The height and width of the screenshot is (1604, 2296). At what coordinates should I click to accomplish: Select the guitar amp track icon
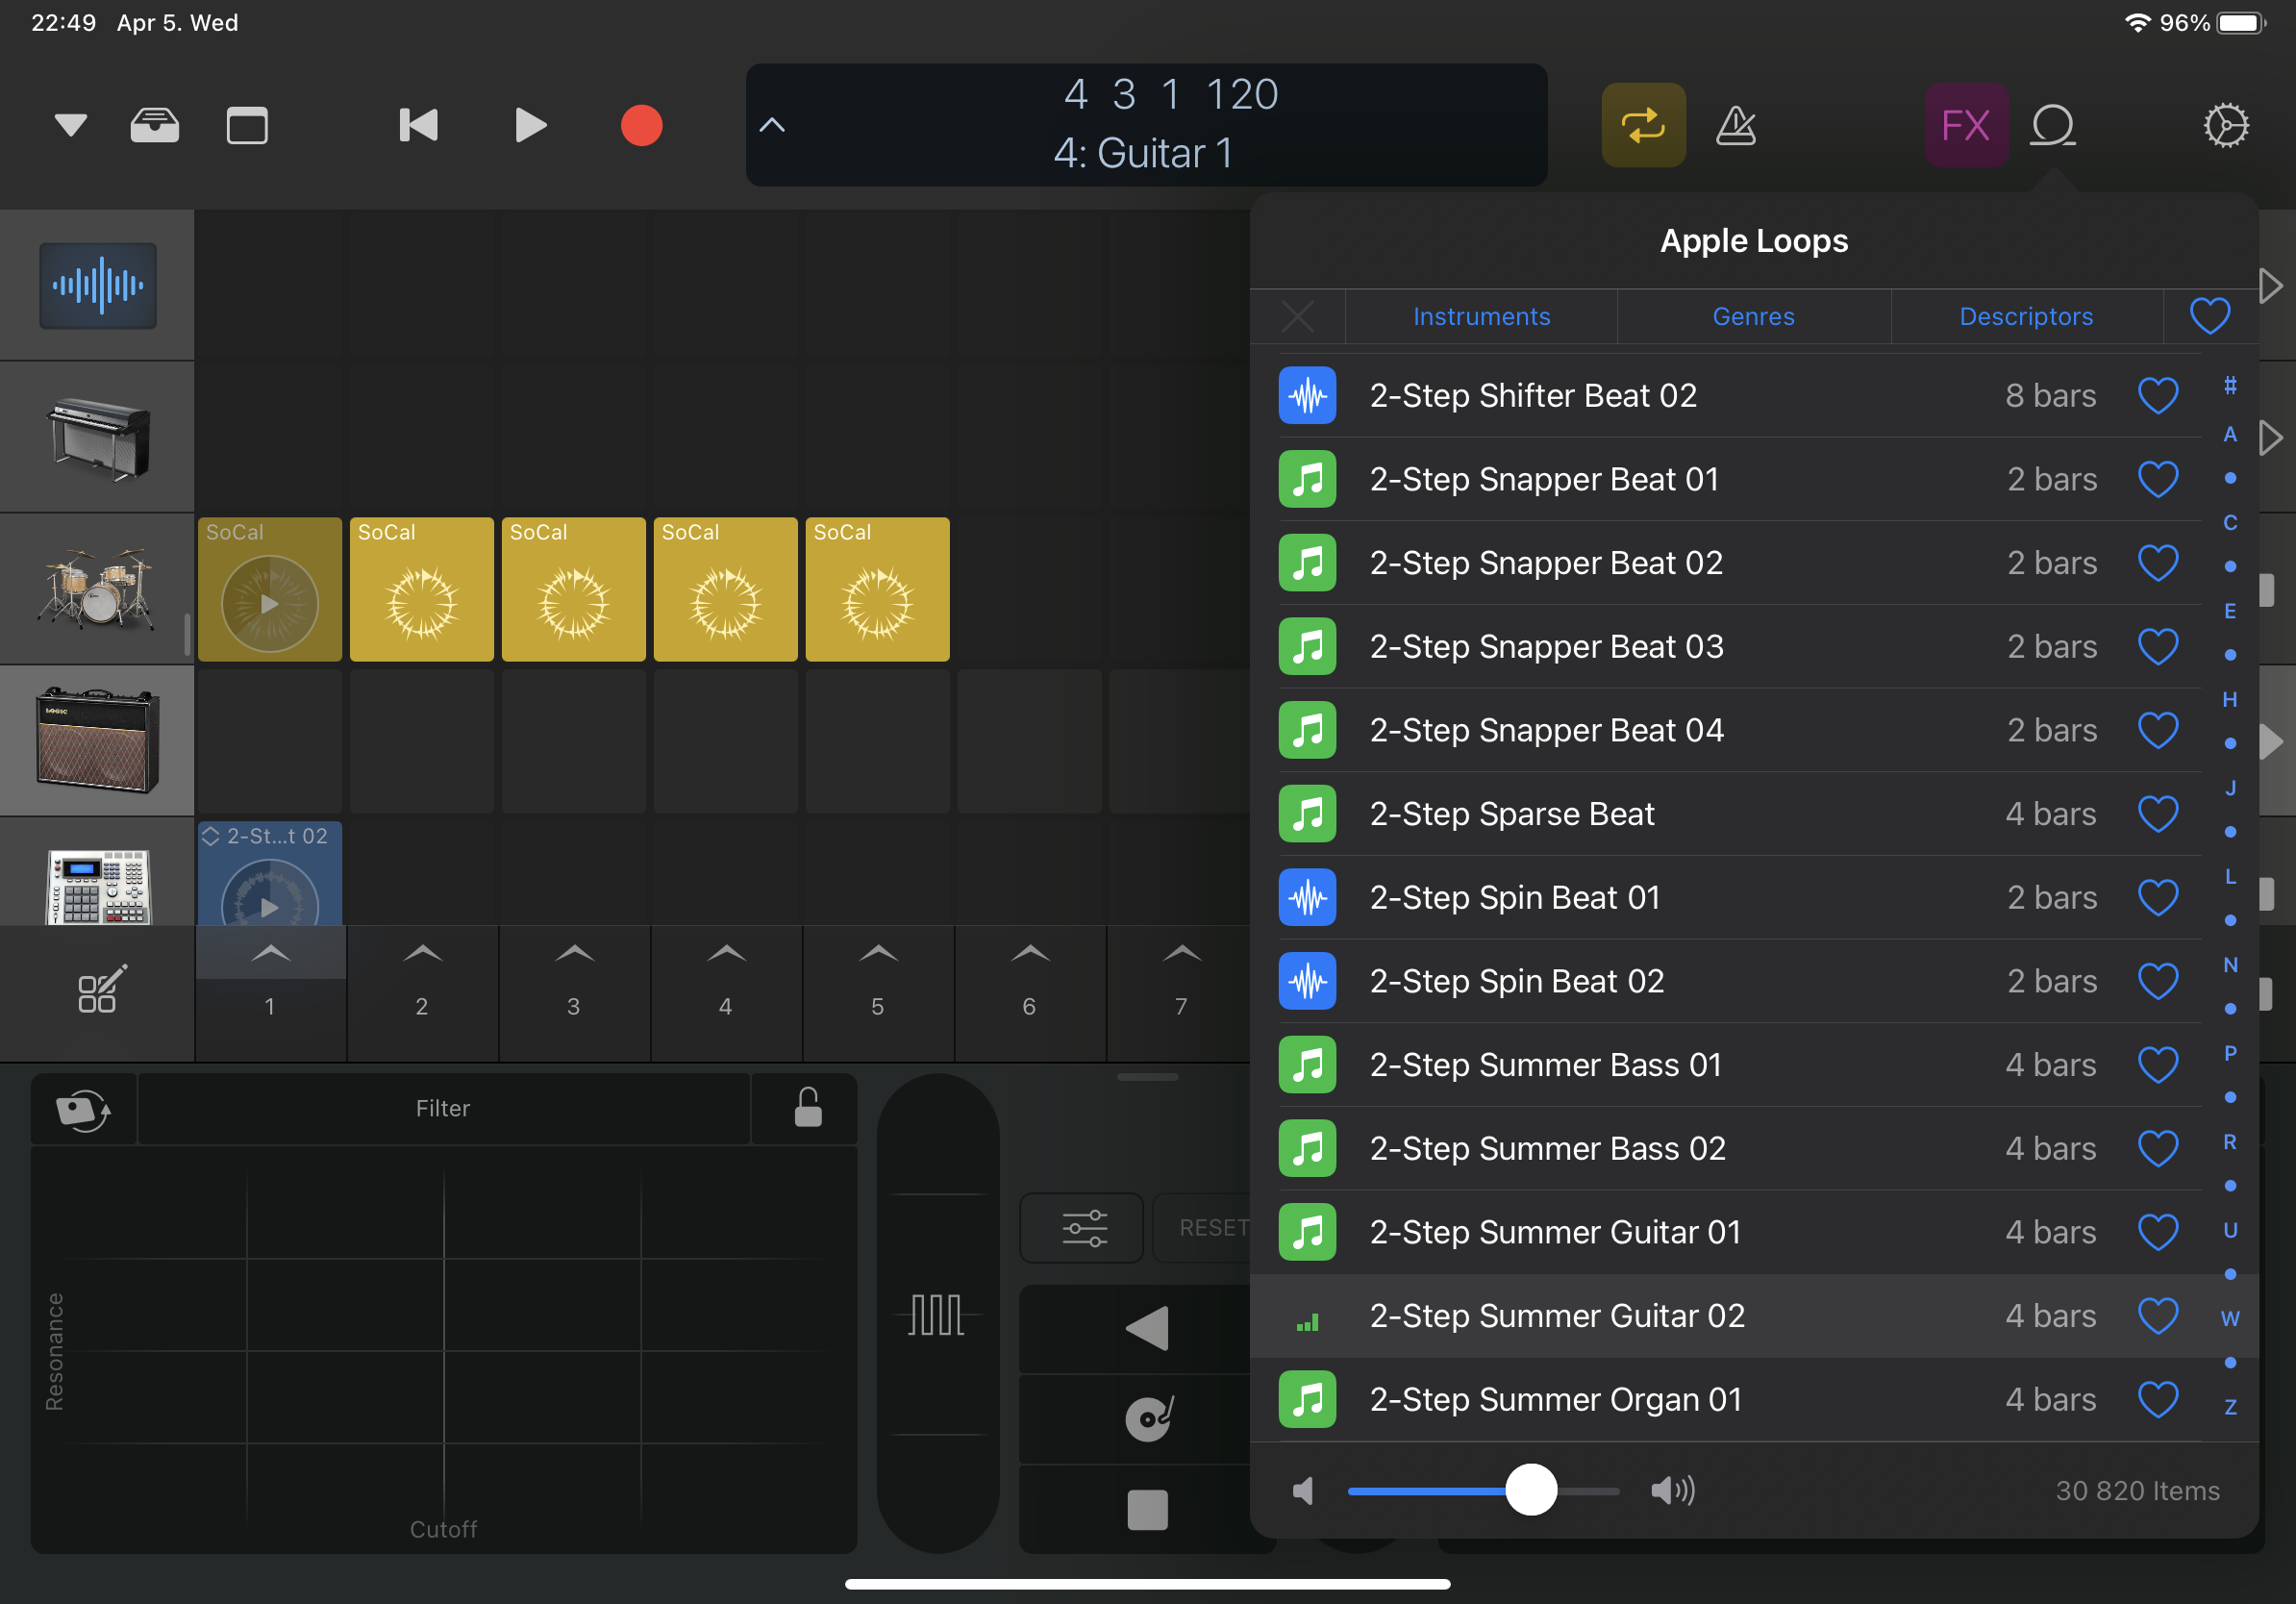(x=97, y=741)
